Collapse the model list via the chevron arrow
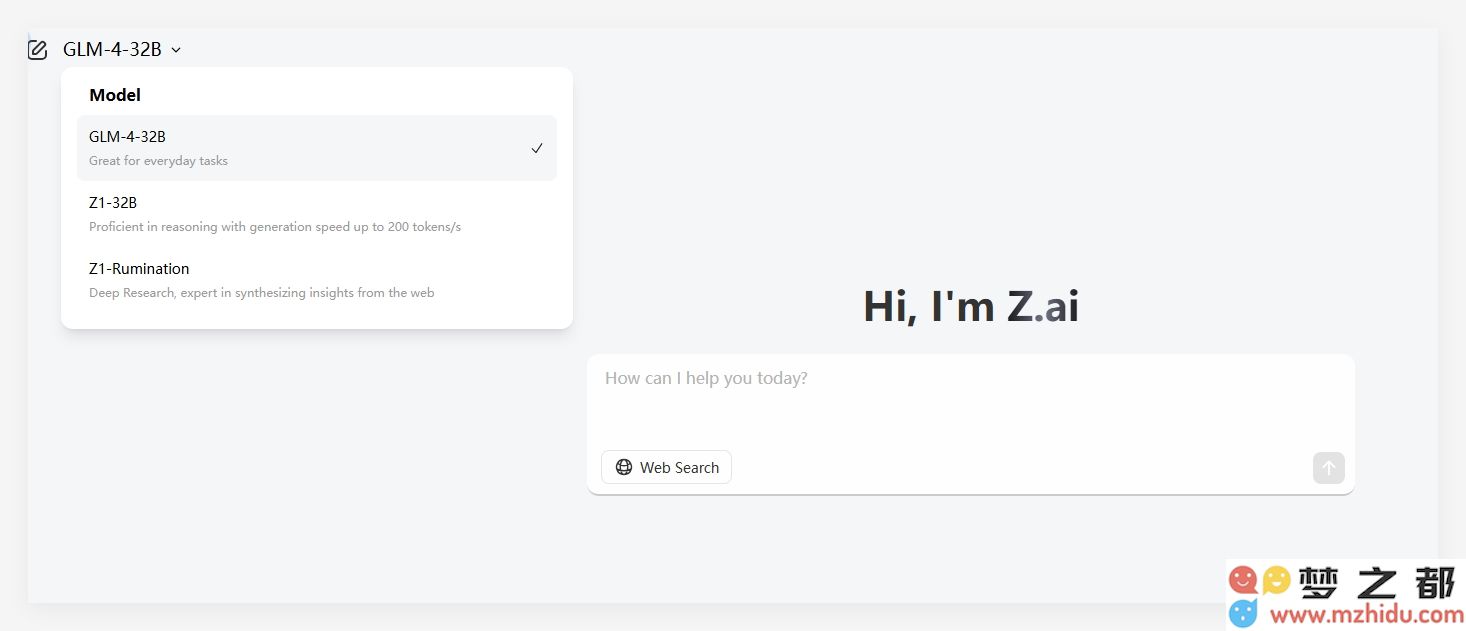 pyautogui.click(x=176, y=50)
